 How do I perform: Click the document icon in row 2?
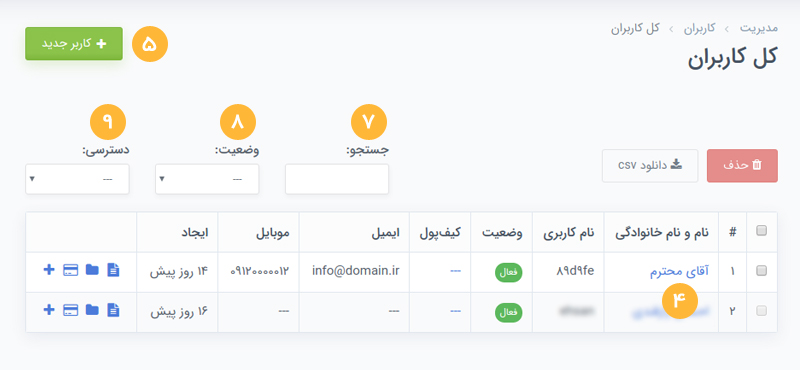point(113,310)
